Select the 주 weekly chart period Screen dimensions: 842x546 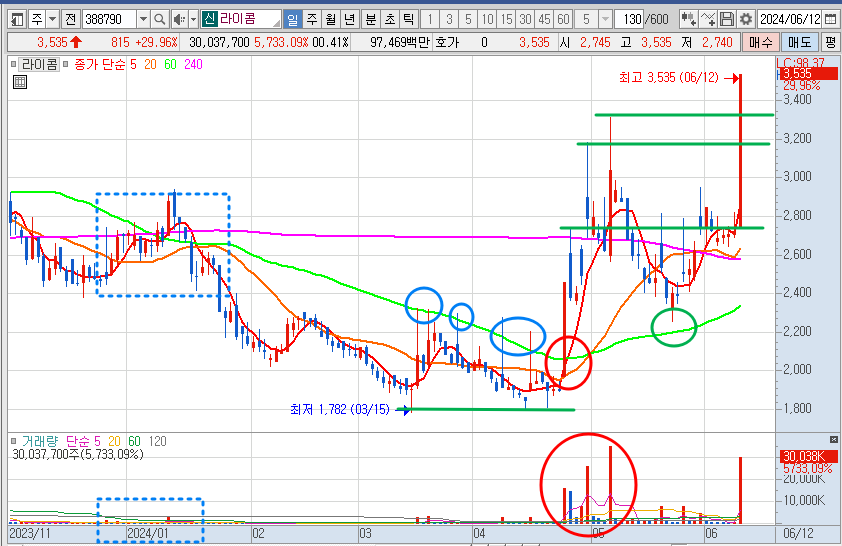coord(311,20)
